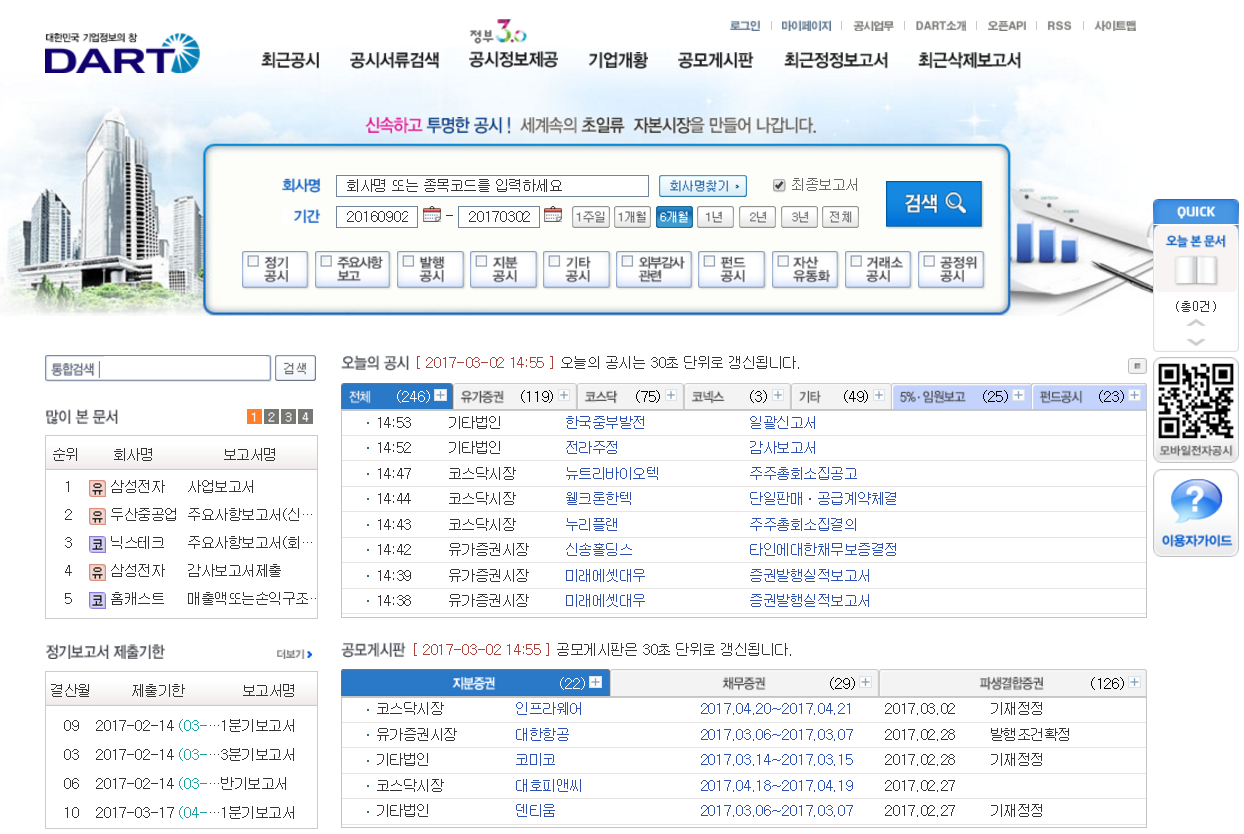Click the blue 검색 search button
Image resolution: width=1244 pixels, height=834 pixels.
click(934, 204)
